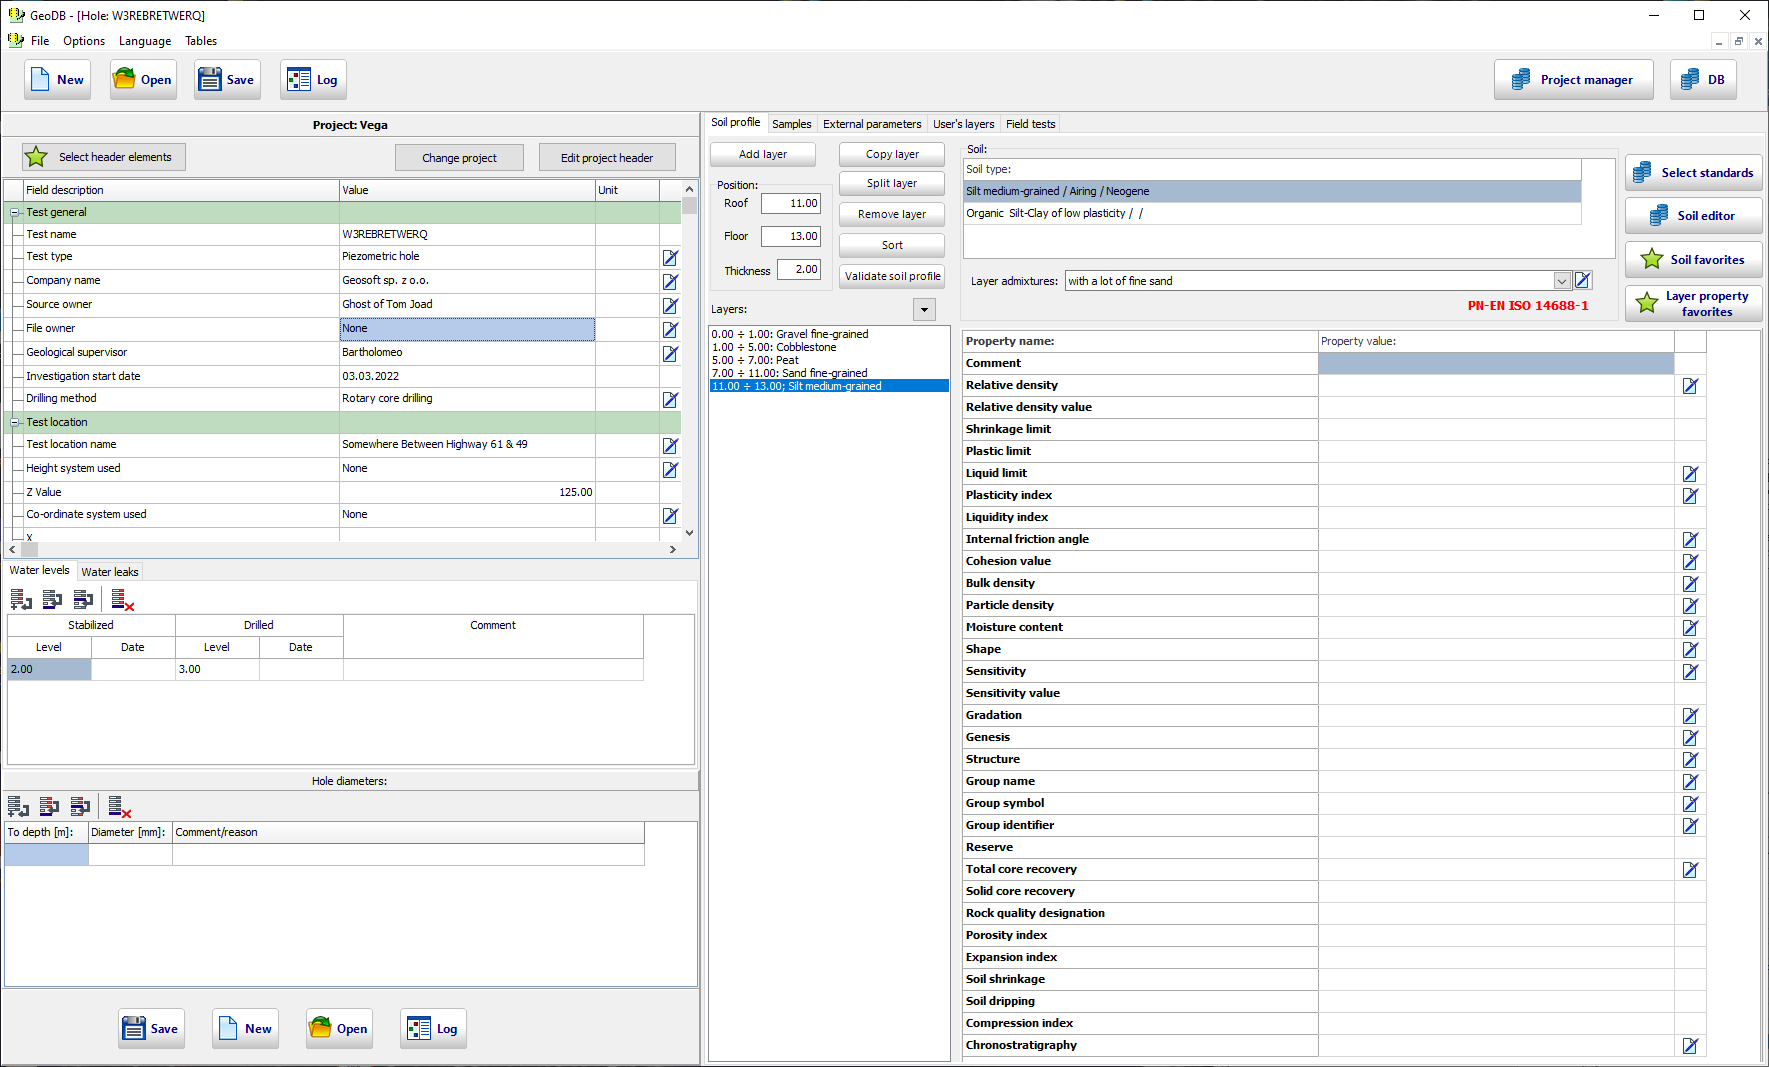Open the Layers dropdown arrow
Image resolution: width=1769 pixels, height=1067 pixels.
pos(924,310)
